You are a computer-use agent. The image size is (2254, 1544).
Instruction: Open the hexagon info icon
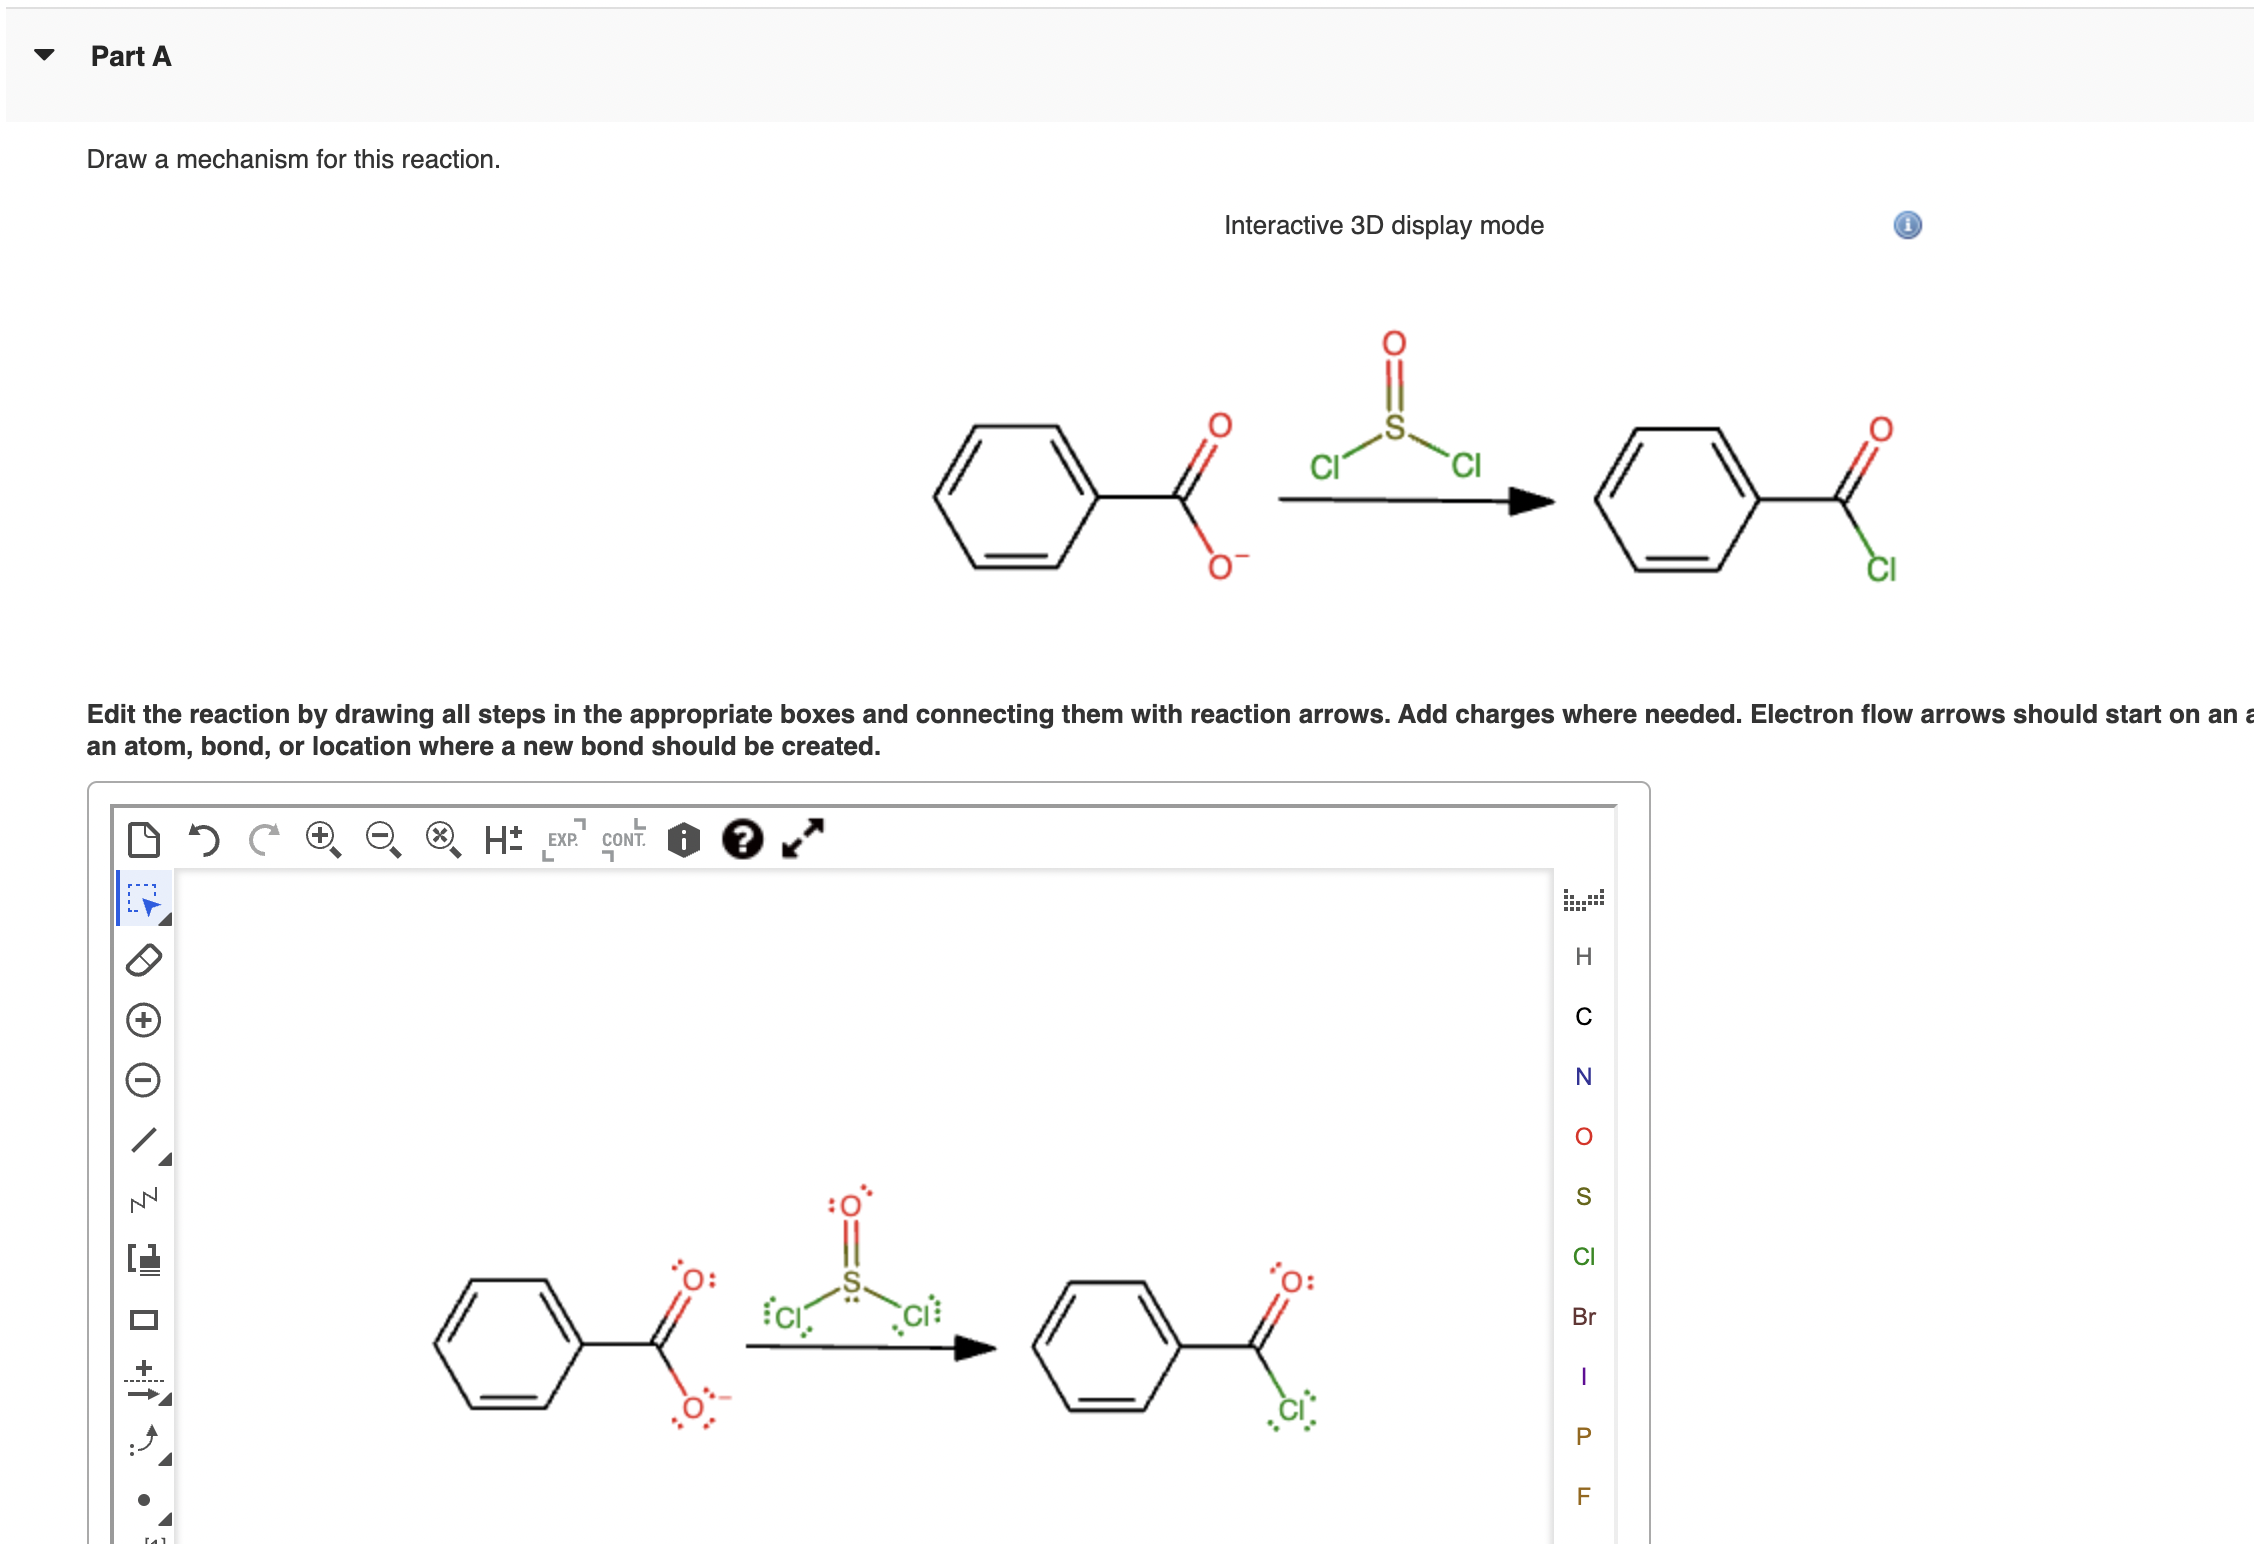tap(683, 839)
